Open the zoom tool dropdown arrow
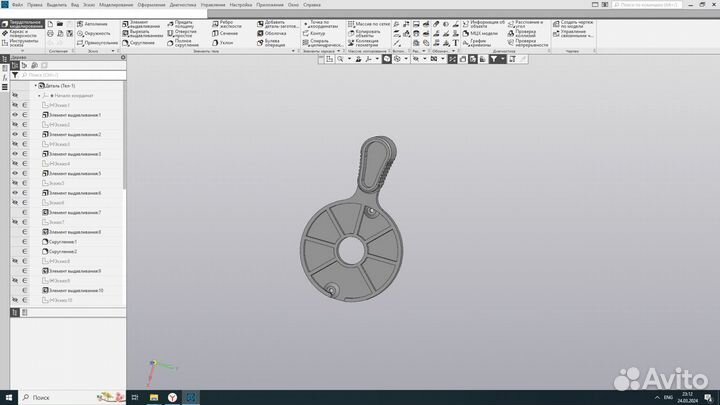Screen dimensions: 720x405 tap(349, 59)
